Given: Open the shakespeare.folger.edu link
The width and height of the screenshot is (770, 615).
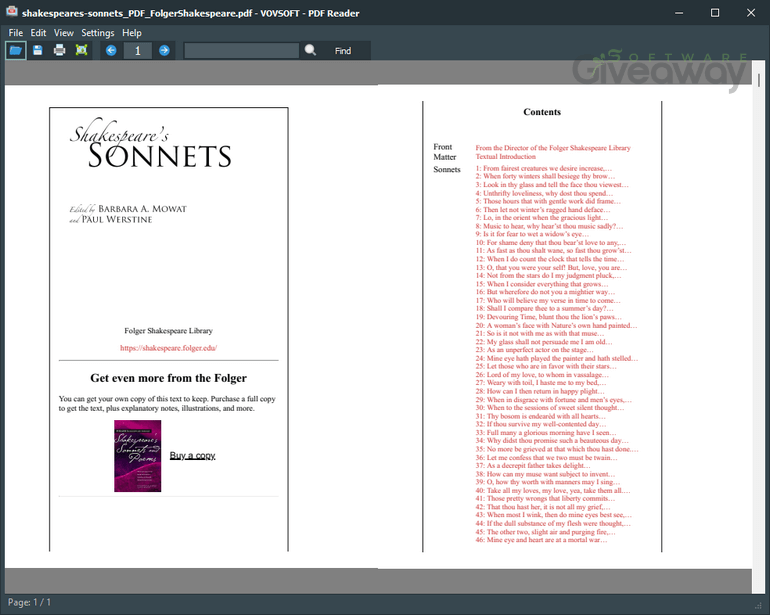Looking at the screenshot, I should (168, 348).
